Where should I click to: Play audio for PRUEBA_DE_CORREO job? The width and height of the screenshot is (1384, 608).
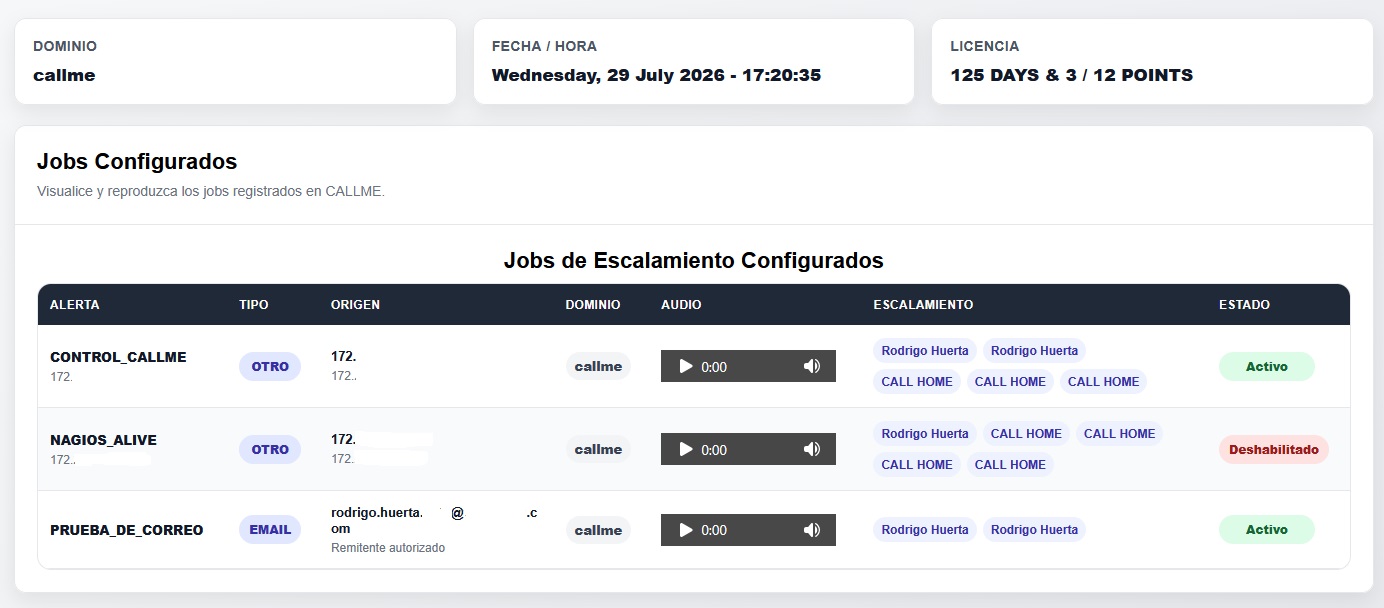tap(686, 530)
